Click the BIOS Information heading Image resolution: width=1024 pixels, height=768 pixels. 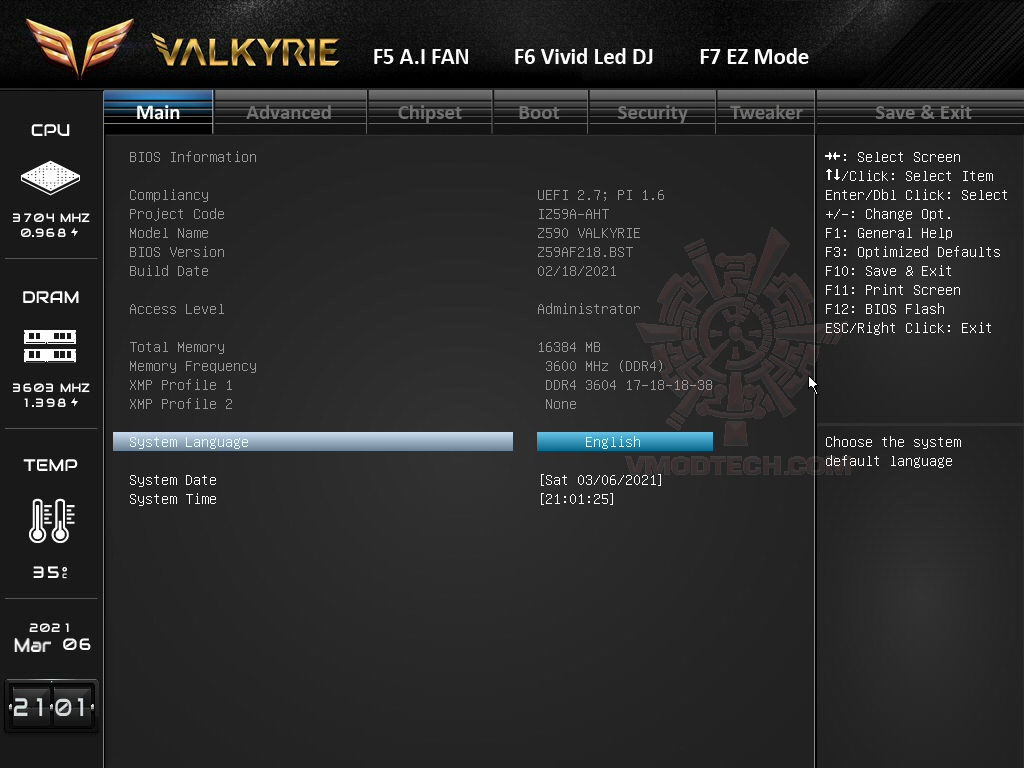coord(193,157)
